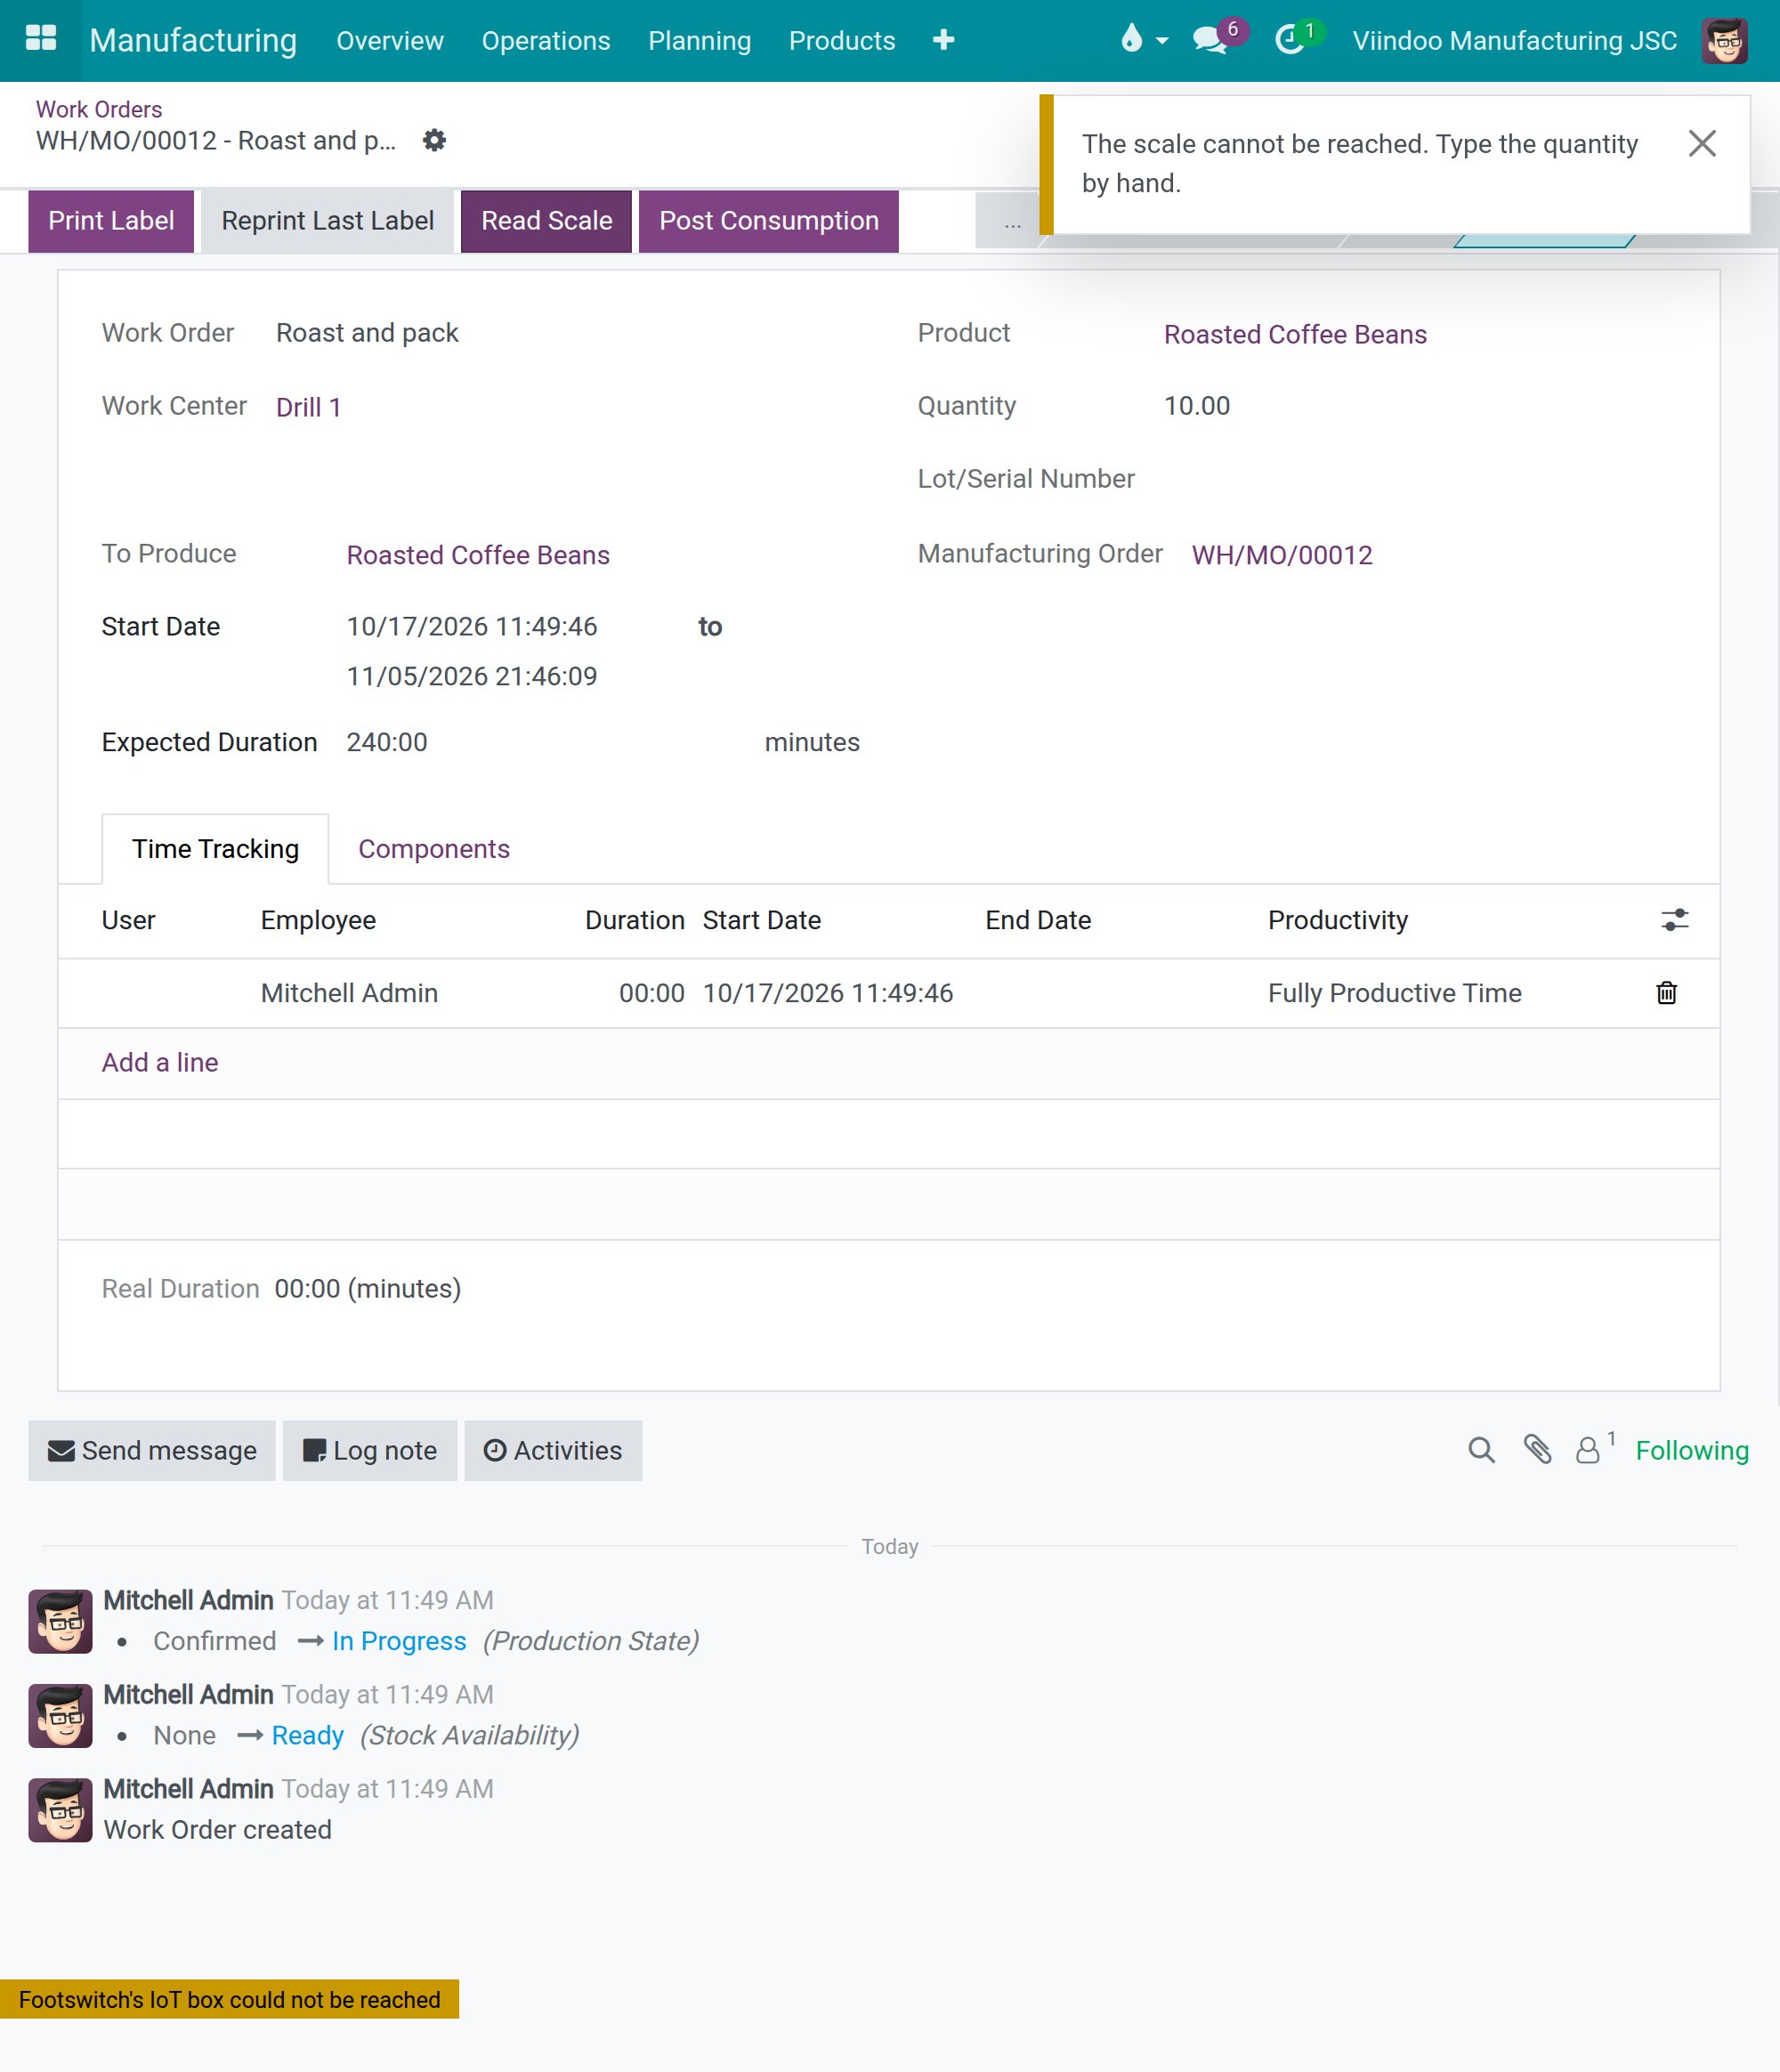Open Planning menu
This screenshot has height=2072, width=1780.
tap(699, 41)
